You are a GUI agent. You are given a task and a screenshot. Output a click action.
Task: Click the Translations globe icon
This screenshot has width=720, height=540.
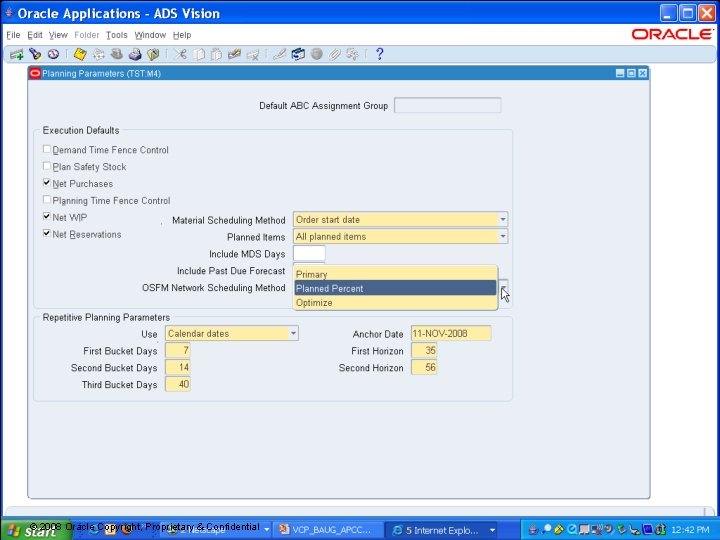[x=316, y=54]
